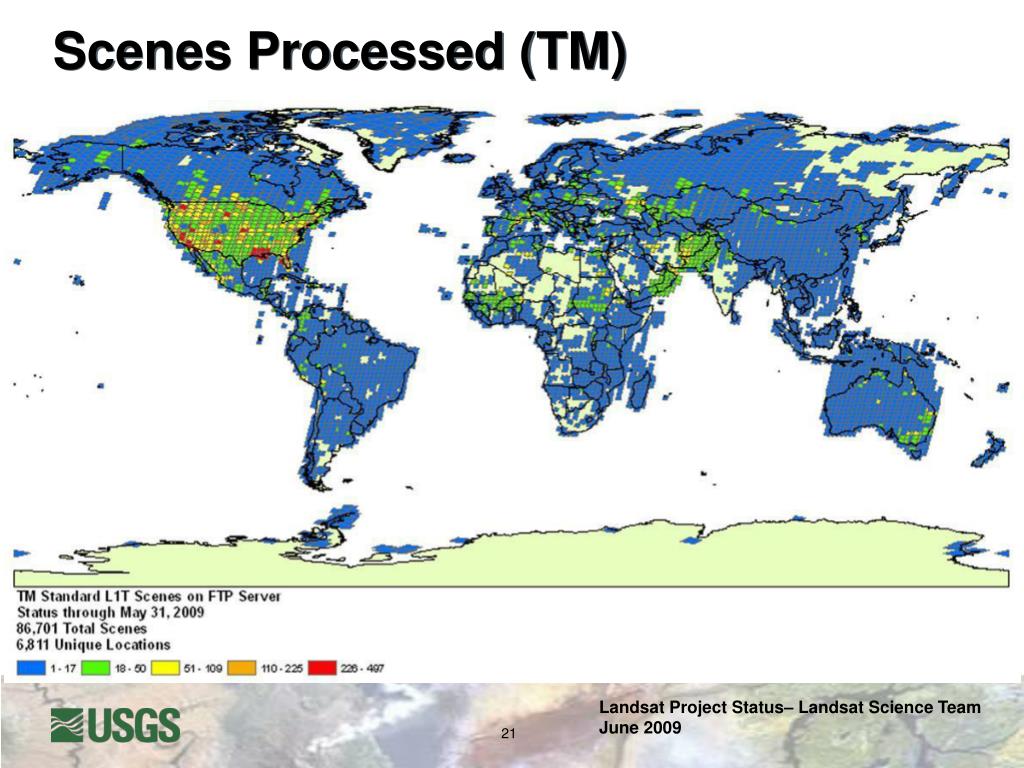The width and height of the screenshot is (1024, 768).
Task: Click text 86,701 Total Scenes
Action: (x=82, y=628)
